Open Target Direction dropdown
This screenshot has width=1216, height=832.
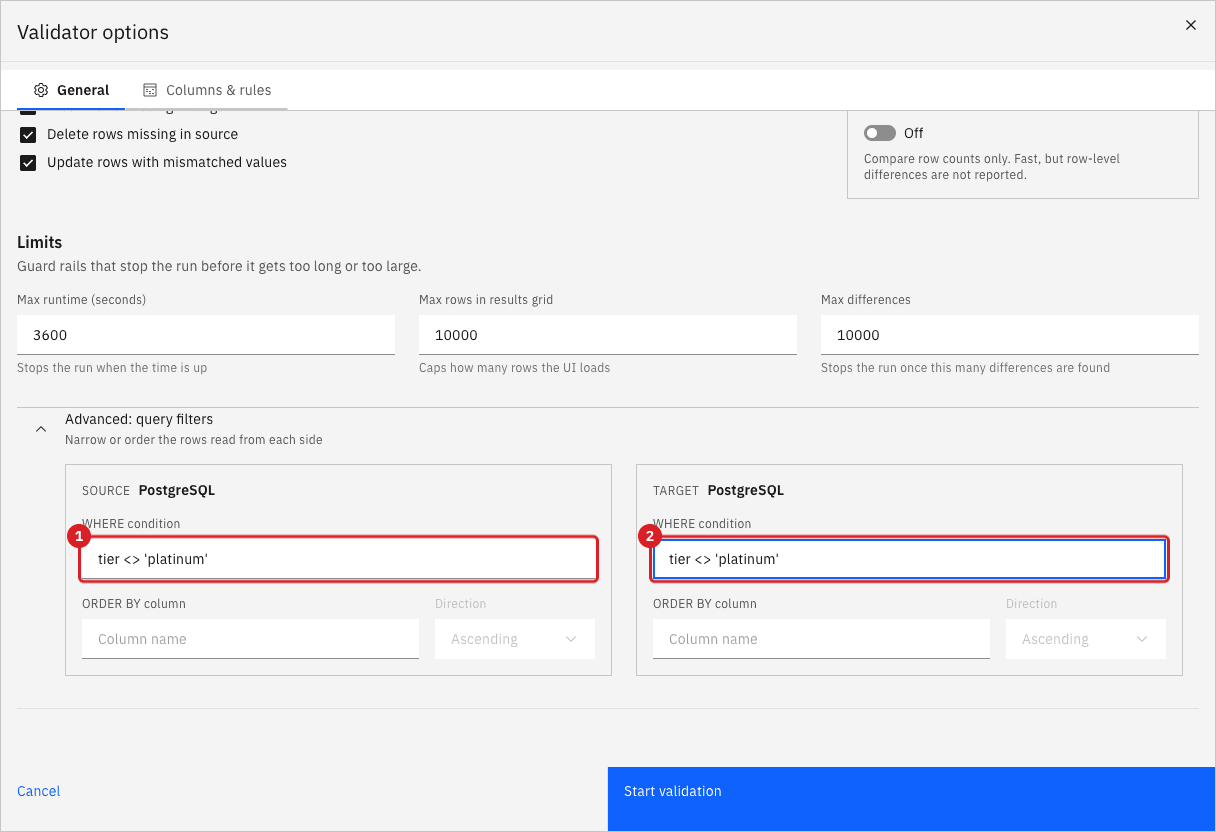coord(1086,639)
